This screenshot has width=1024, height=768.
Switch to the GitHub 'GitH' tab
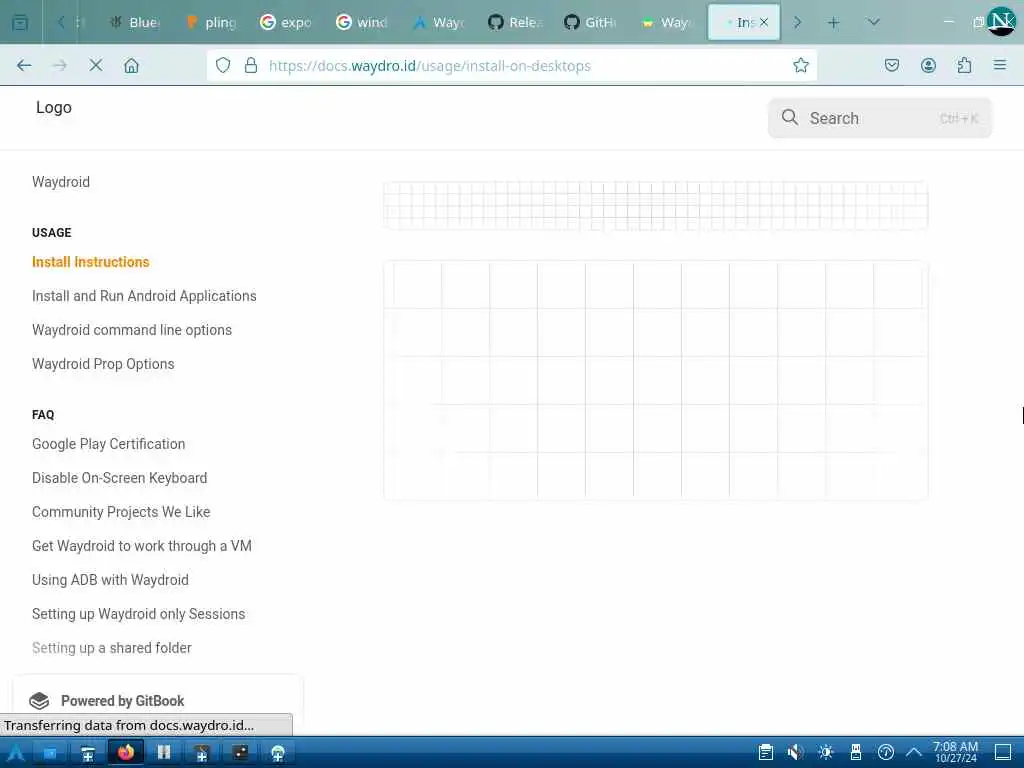[x=590, y=22]
